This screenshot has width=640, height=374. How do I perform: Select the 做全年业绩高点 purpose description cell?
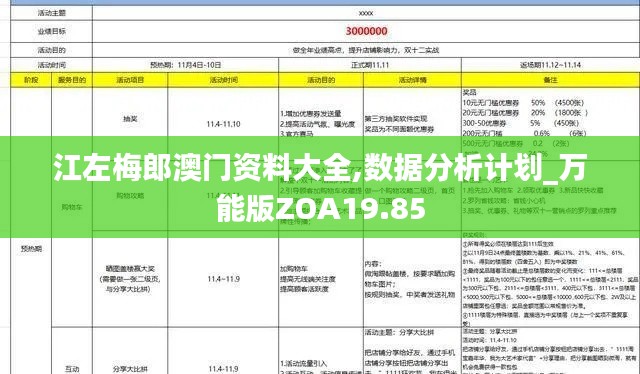[x=366, y=50]
